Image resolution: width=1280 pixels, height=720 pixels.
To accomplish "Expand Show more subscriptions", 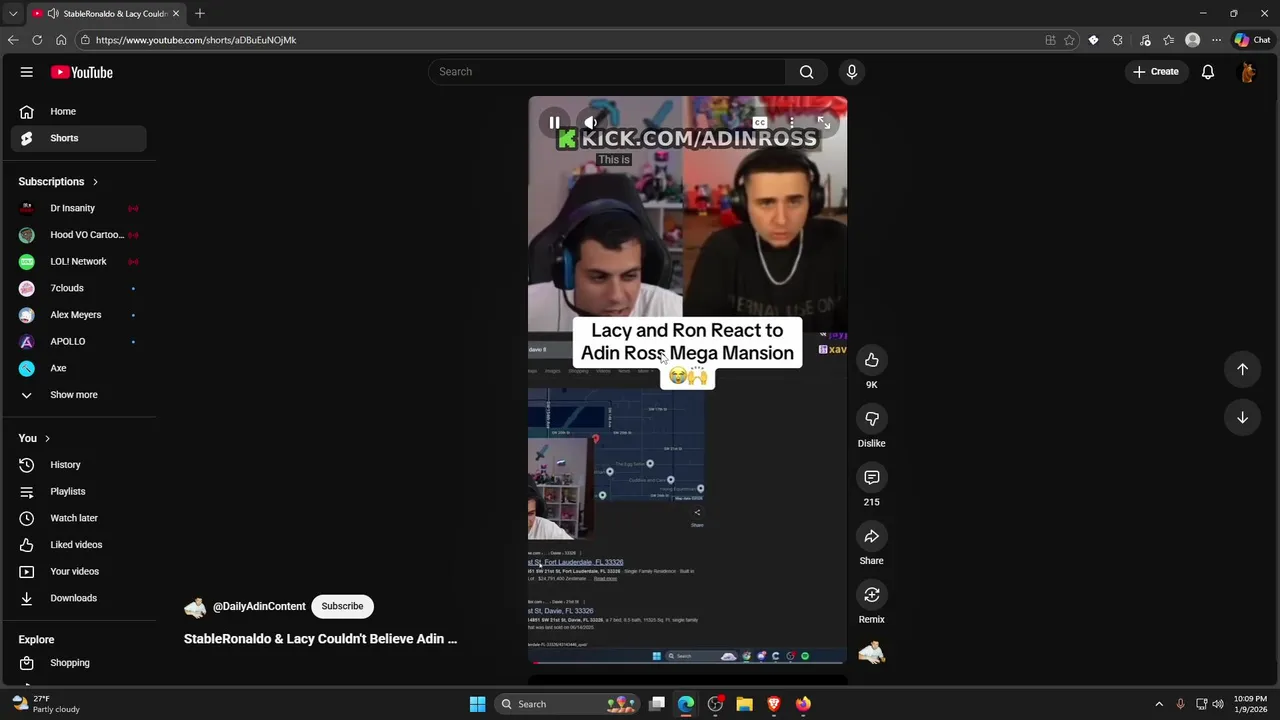I will 78,395.
